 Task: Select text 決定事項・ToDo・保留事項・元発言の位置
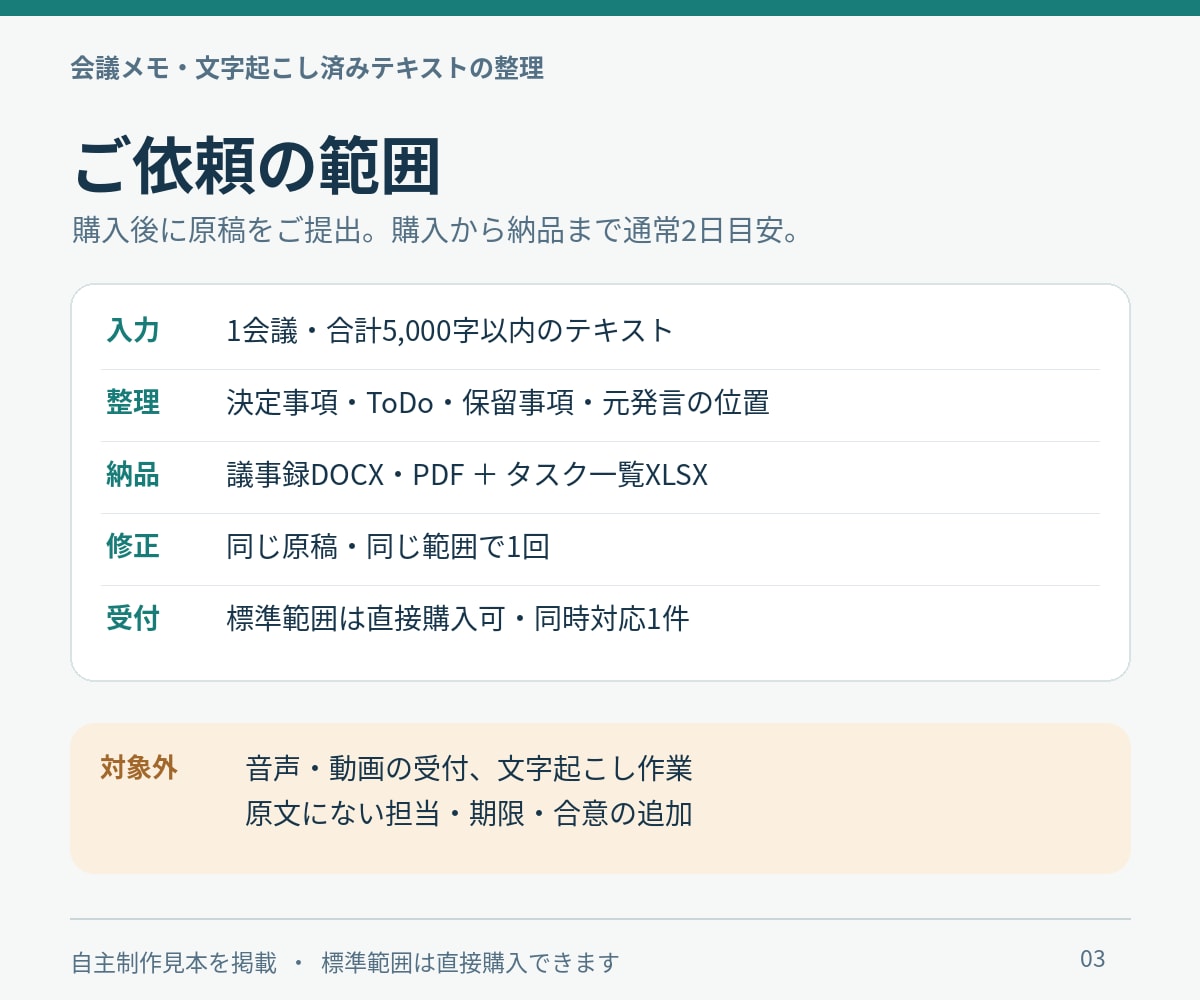(498, 403)
